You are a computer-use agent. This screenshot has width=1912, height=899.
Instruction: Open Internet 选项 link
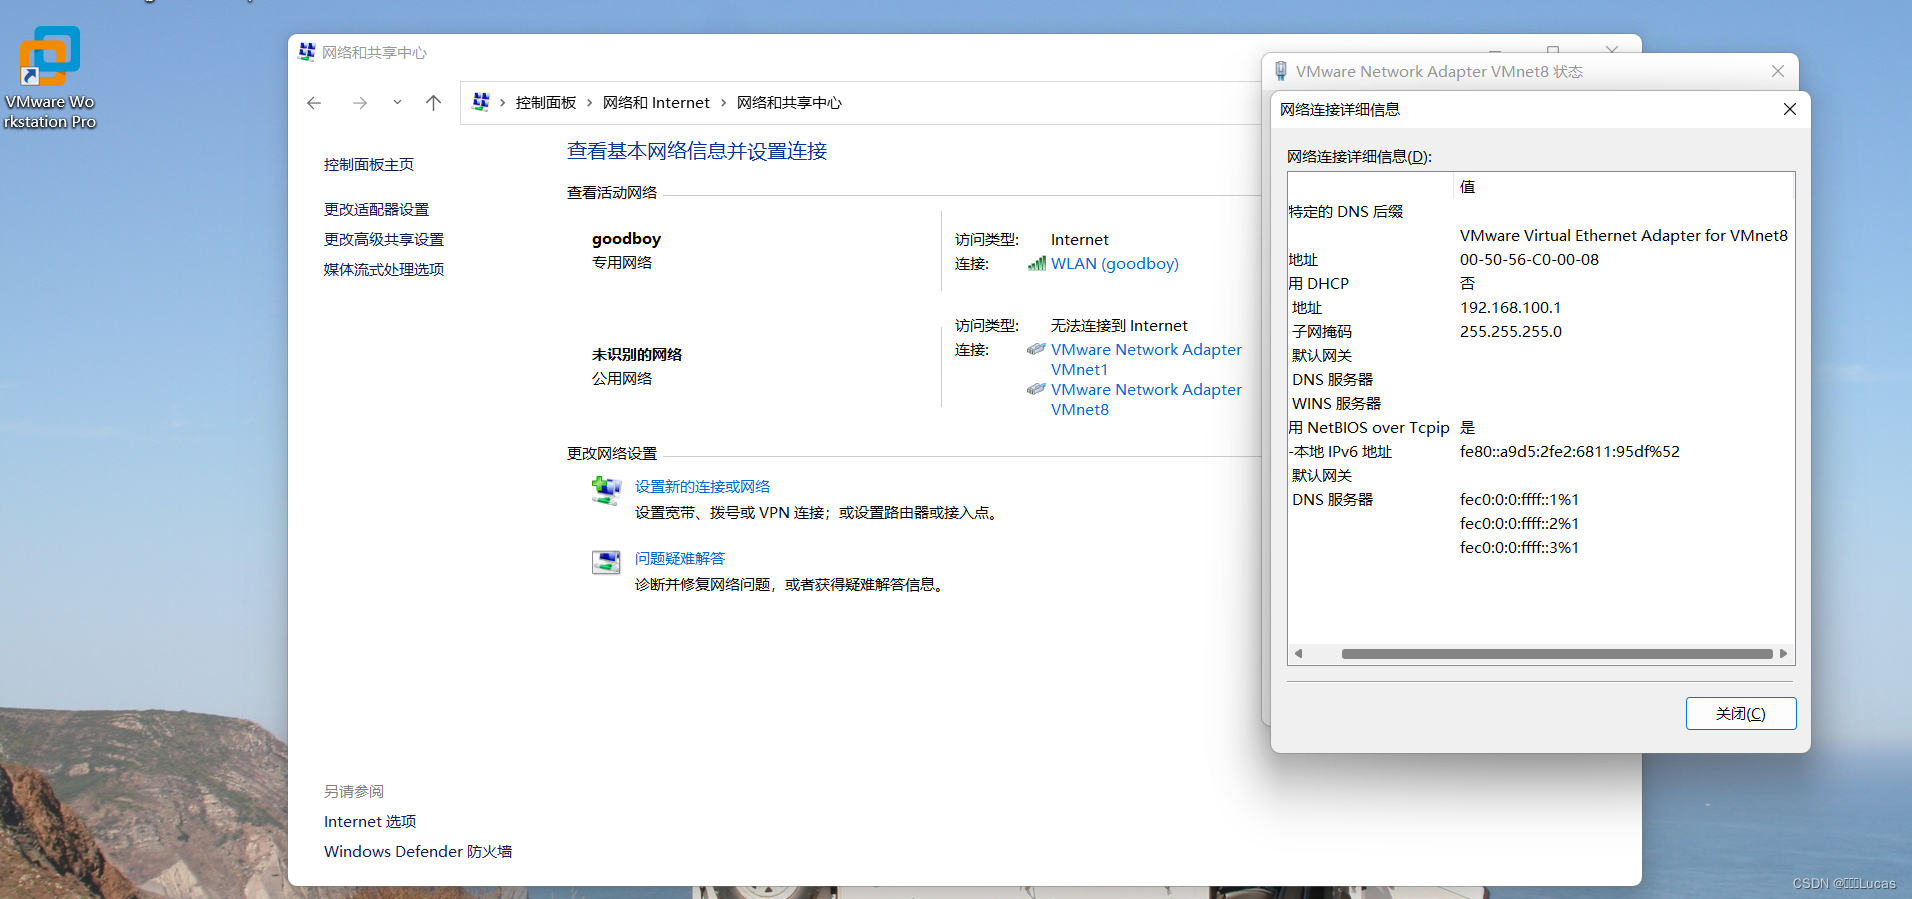(x=370, y=822)
